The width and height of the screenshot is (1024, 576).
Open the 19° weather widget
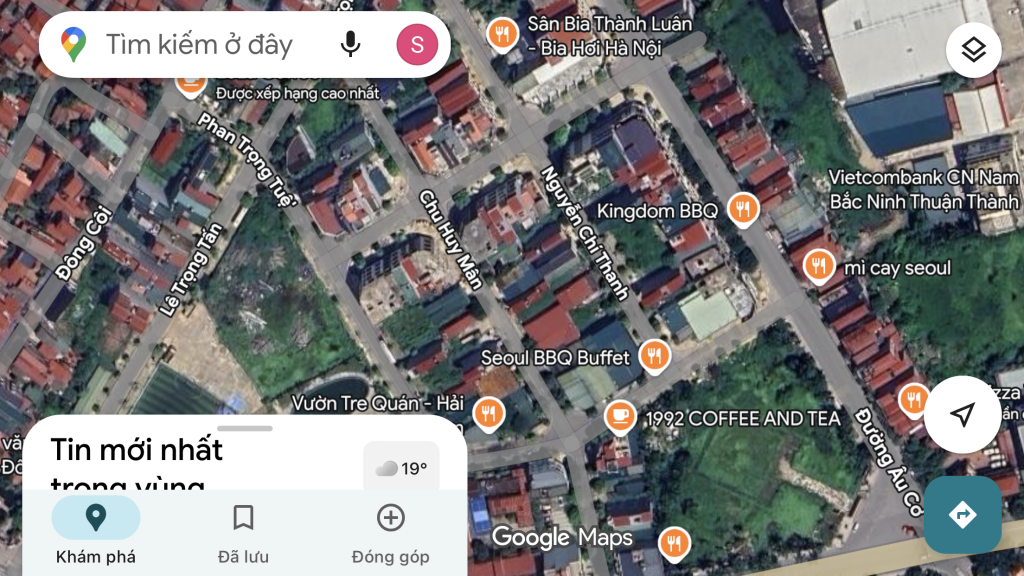point(402,468)
